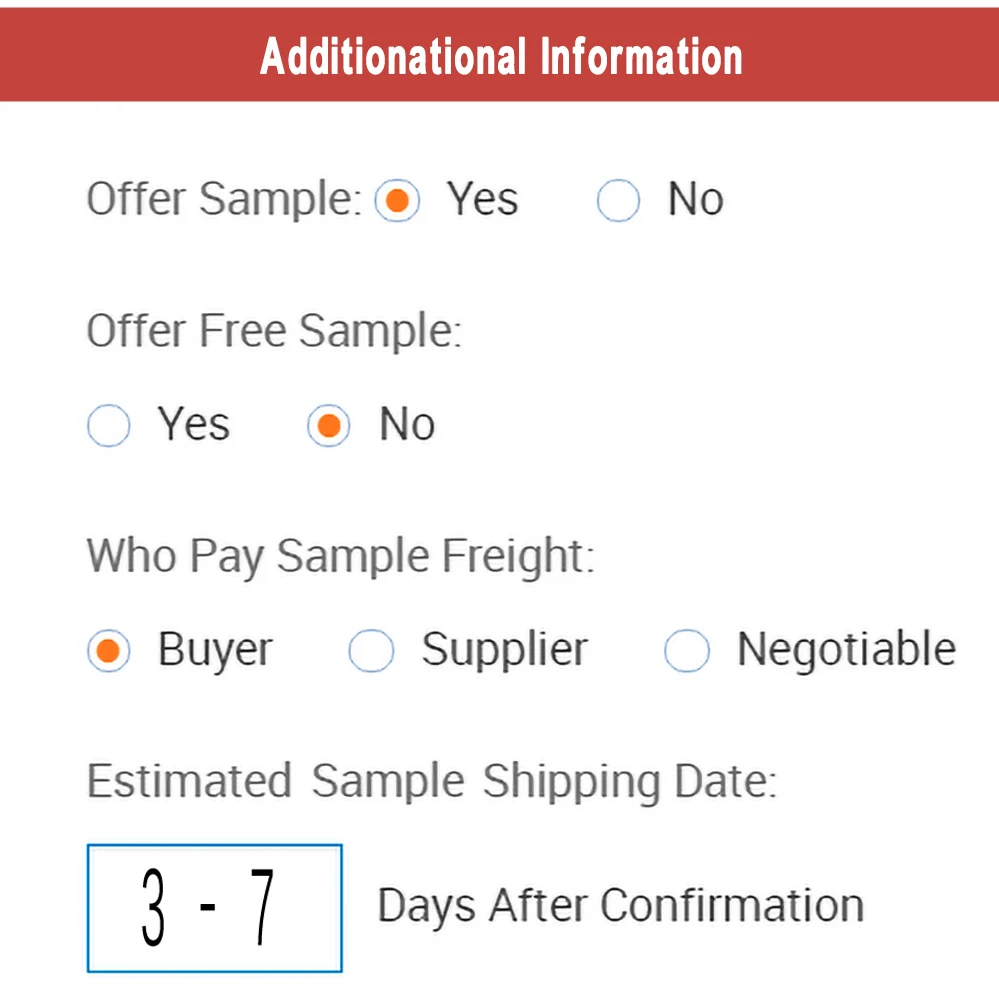Select No radio for Offer Sample
The height and width of the screenshot is (999, 999).
click(618, 202)
